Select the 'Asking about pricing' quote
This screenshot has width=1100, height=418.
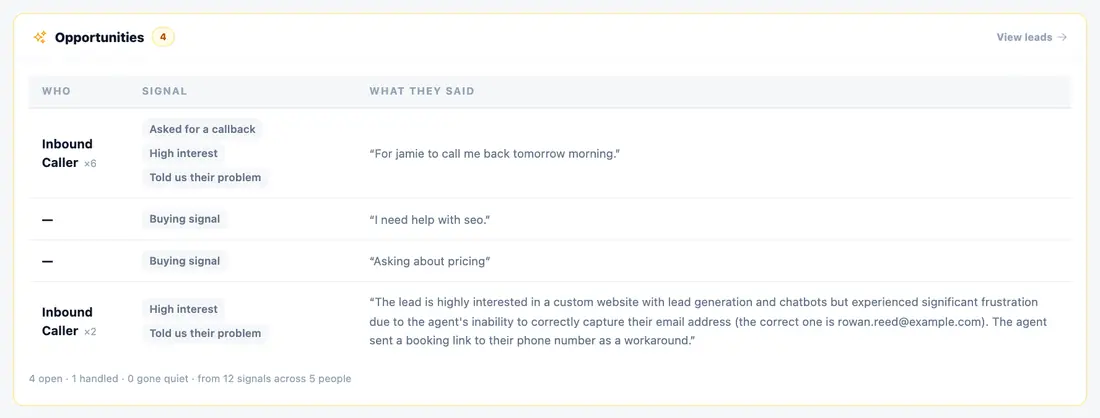[x=429, y=261]
